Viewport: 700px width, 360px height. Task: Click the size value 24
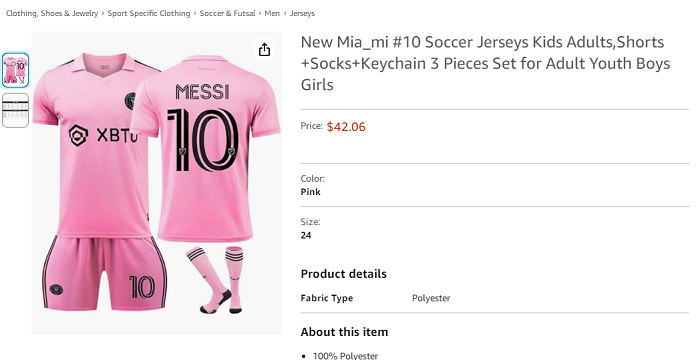point(306,235)
